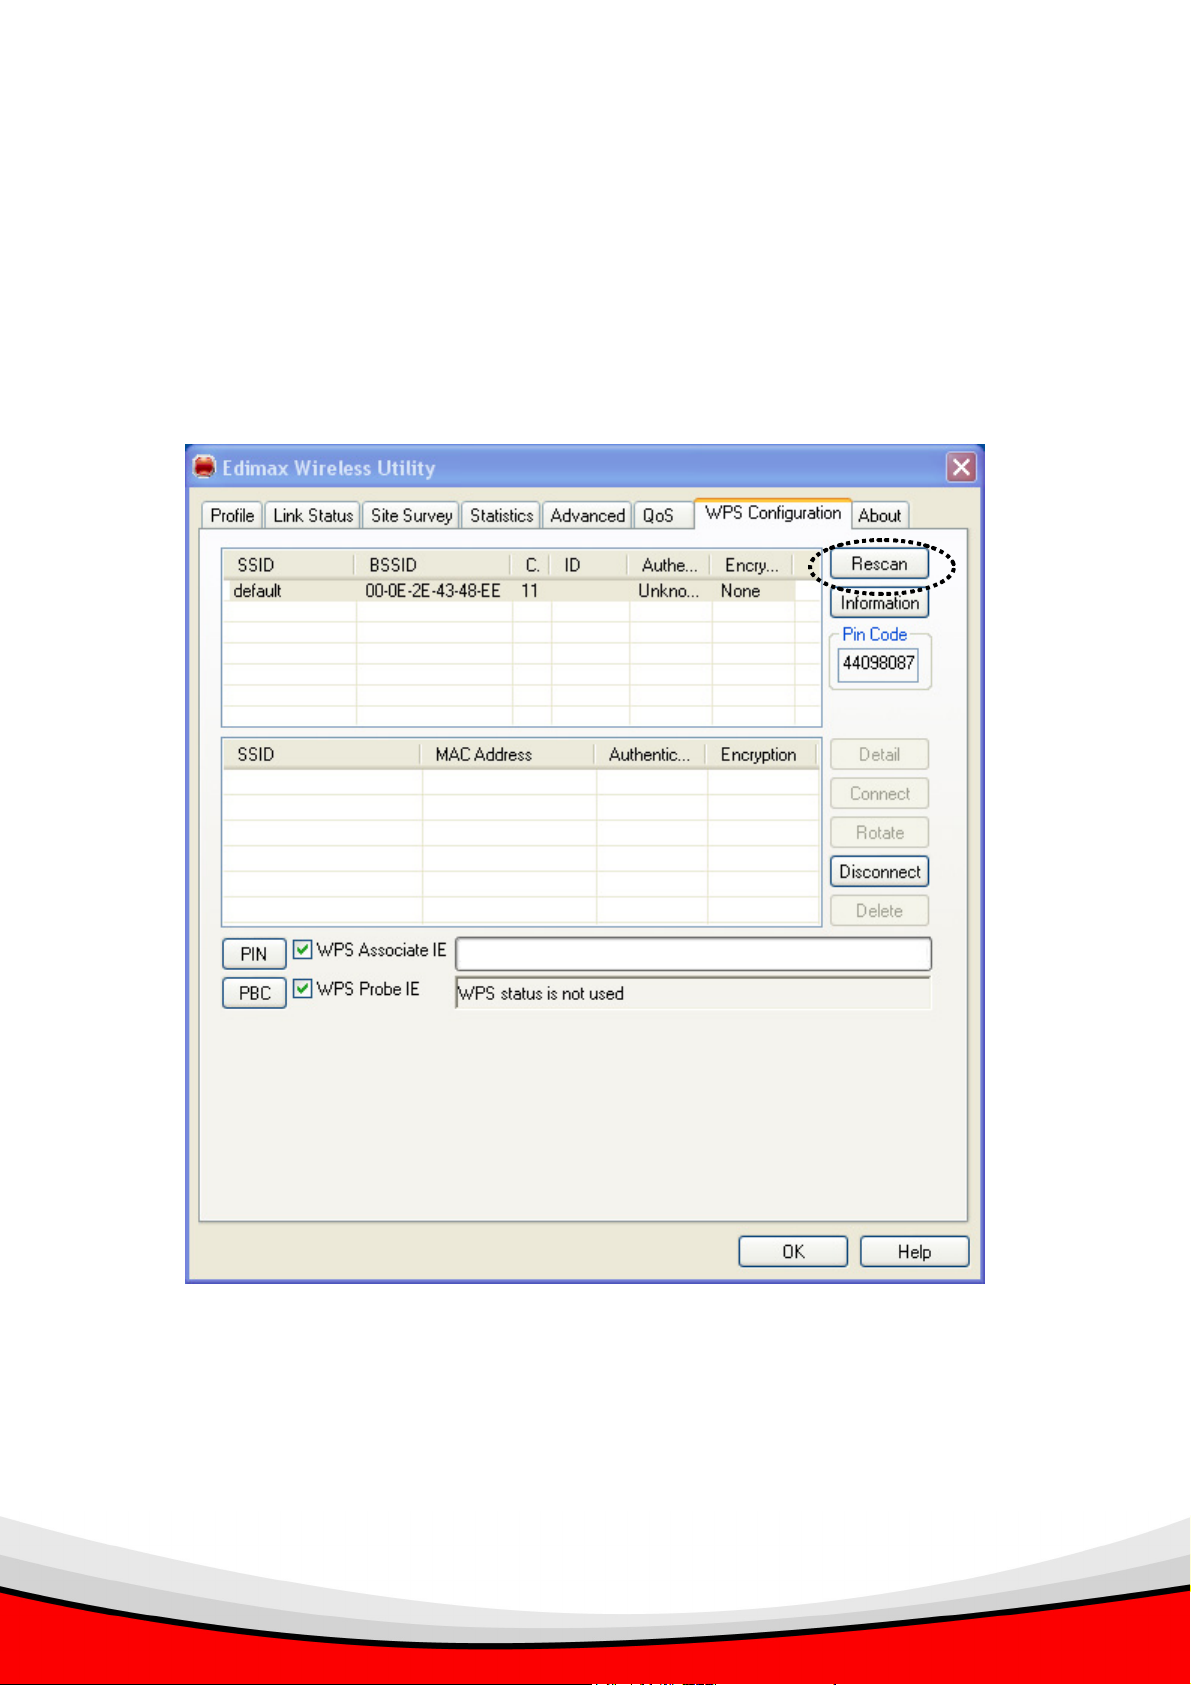
Task: Click the PBC button
Action: pos(254,993)
